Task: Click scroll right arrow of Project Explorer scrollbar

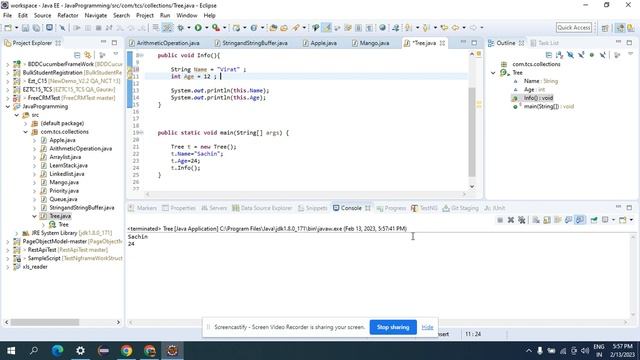Action: (x=118, y=322)
